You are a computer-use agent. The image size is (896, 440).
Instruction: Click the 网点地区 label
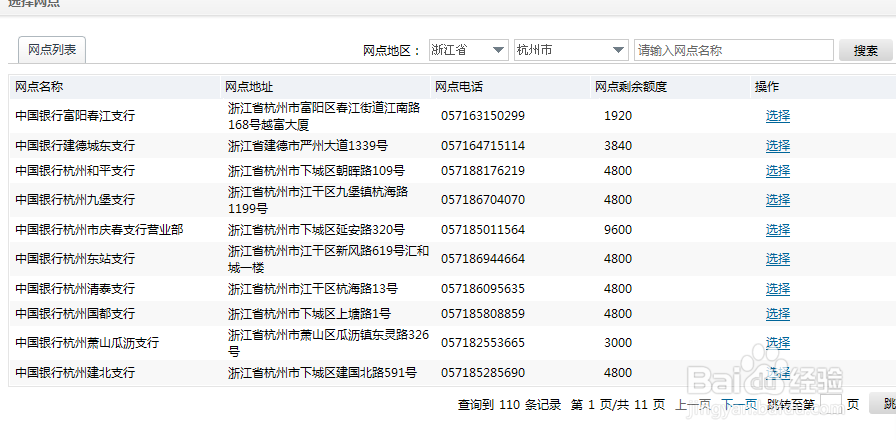coord(393,50)
